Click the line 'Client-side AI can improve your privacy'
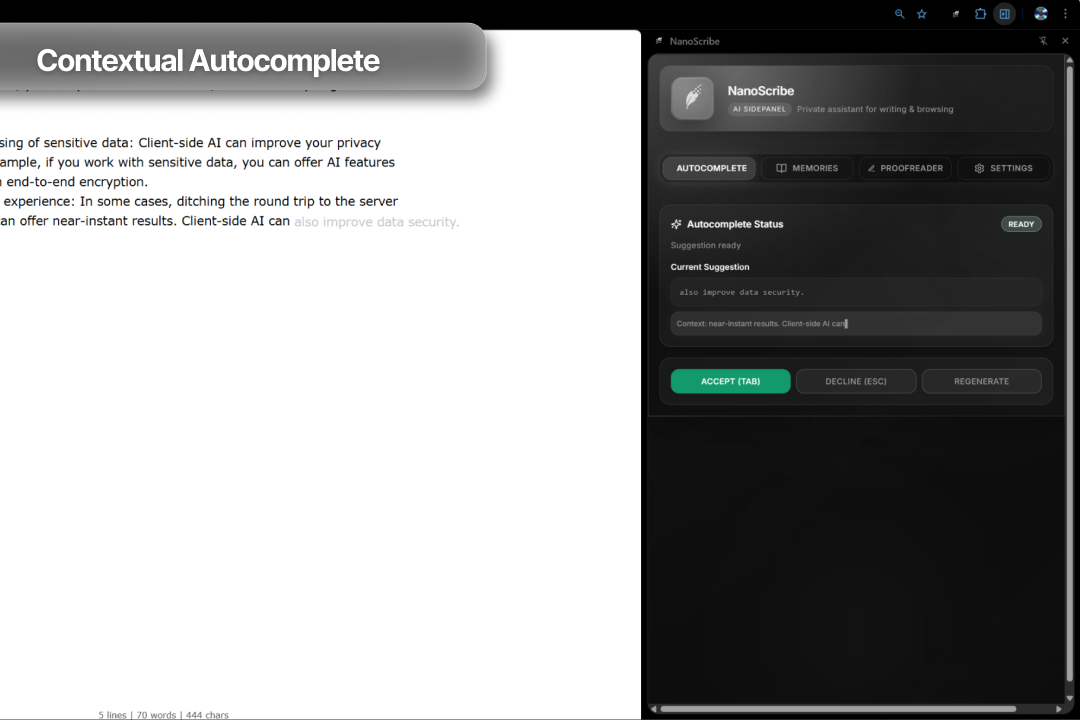 260,143
